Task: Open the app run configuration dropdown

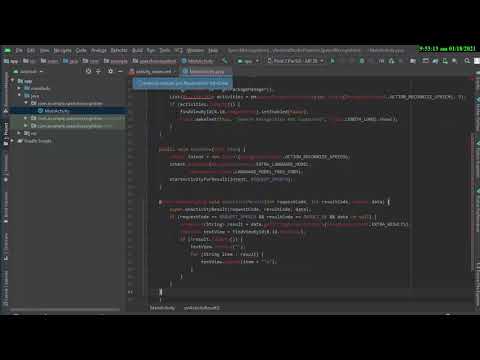Action: pos(248,61)
